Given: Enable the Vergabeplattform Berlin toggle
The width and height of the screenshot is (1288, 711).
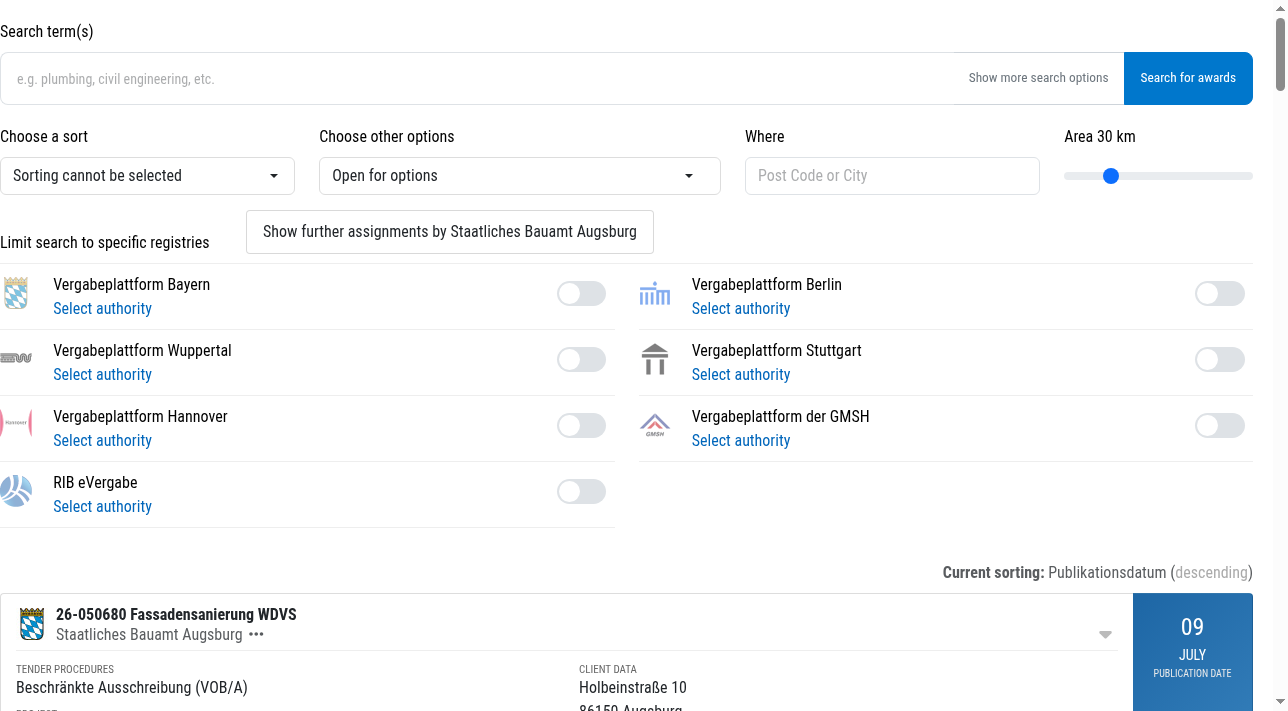Looking at the screenshot, I should tap(1220, 293).
